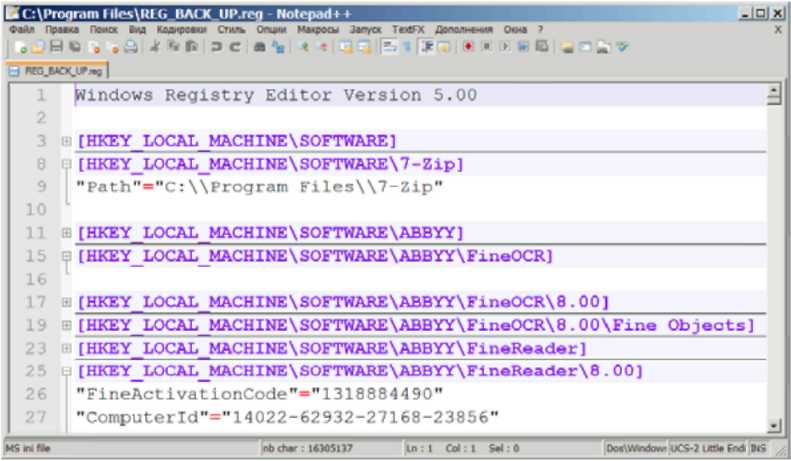Open the Дополнения menu
The image size is (791, 461).
pos(464,30)
